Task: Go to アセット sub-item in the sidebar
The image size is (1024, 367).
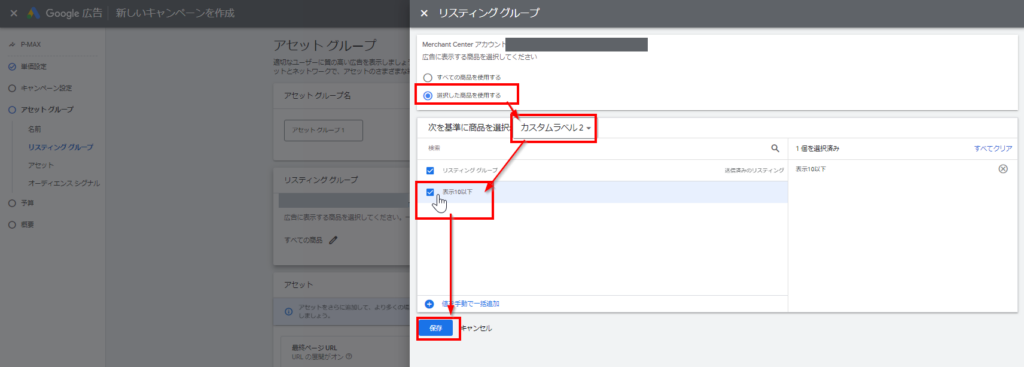Action: pyautogui.click(x=41, y=166)
